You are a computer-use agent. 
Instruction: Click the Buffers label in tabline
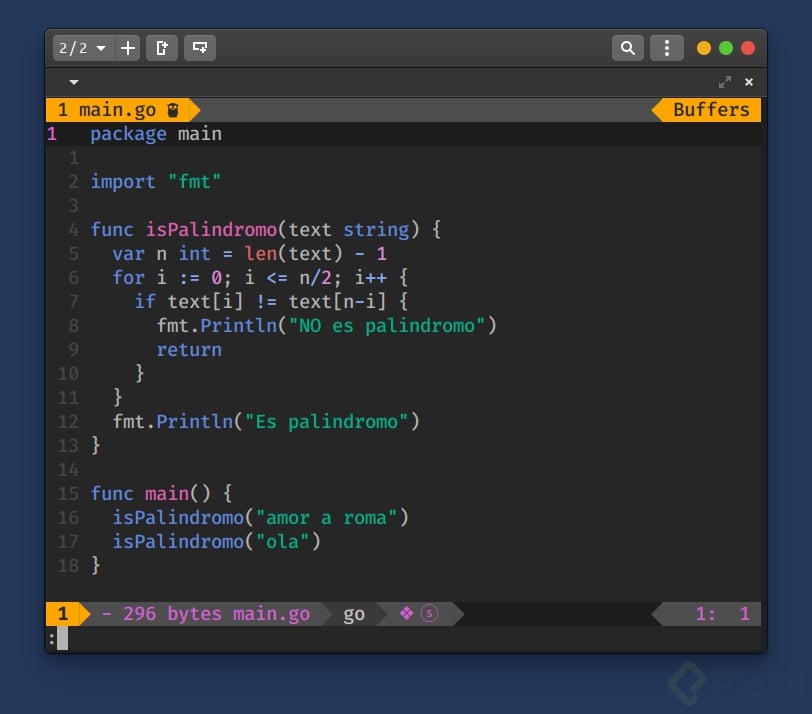pyautogui.click(x=711, y=110)
